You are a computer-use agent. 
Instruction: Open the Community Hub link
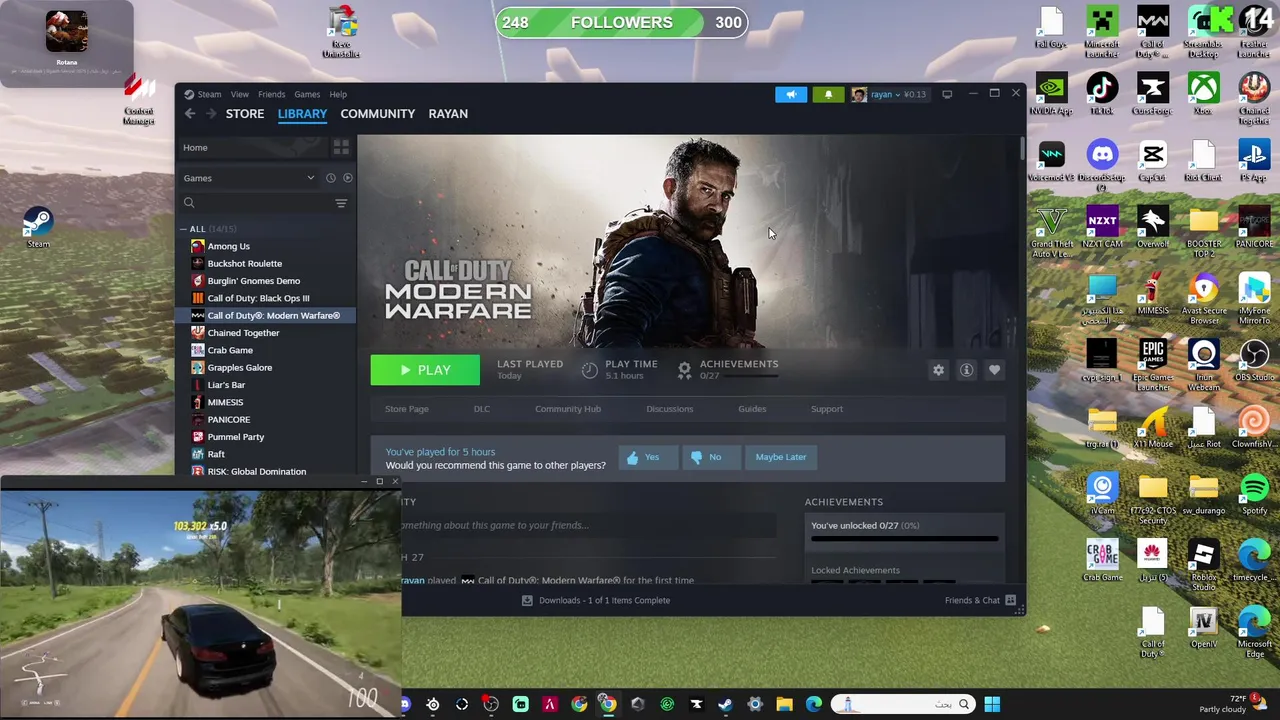tap(568, 409)
